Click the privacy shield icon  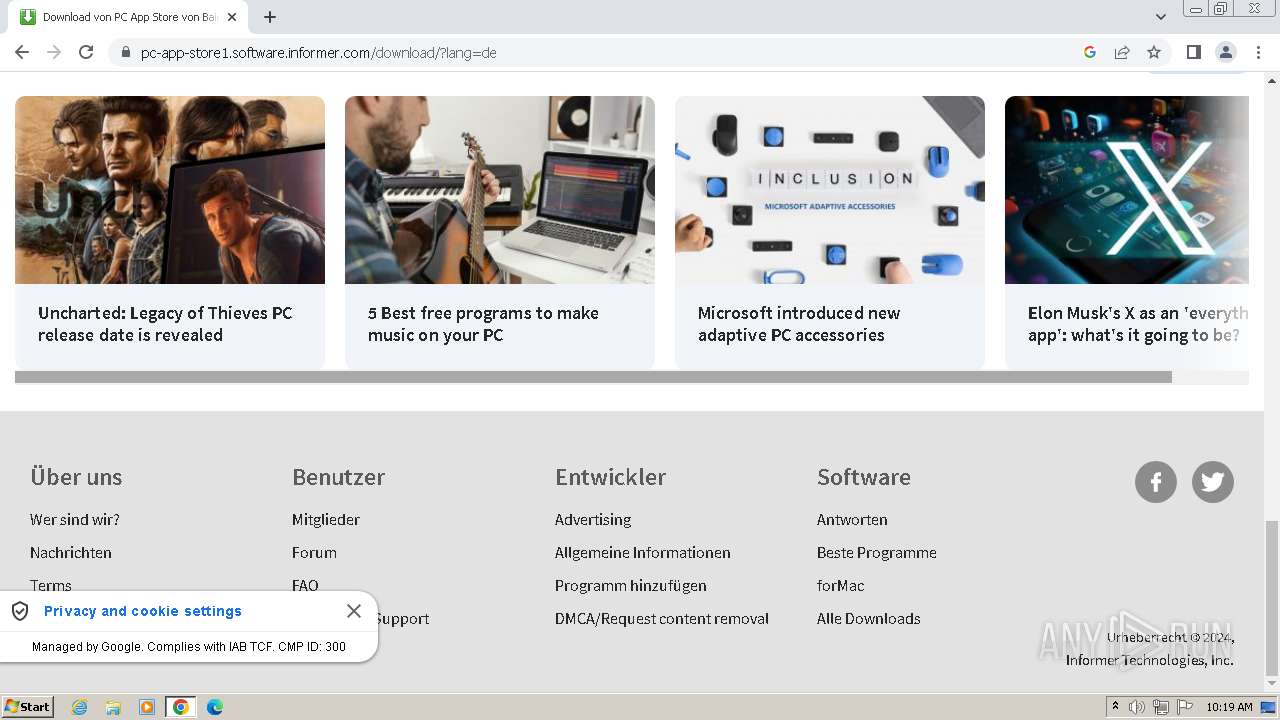(x=20, y=611)
